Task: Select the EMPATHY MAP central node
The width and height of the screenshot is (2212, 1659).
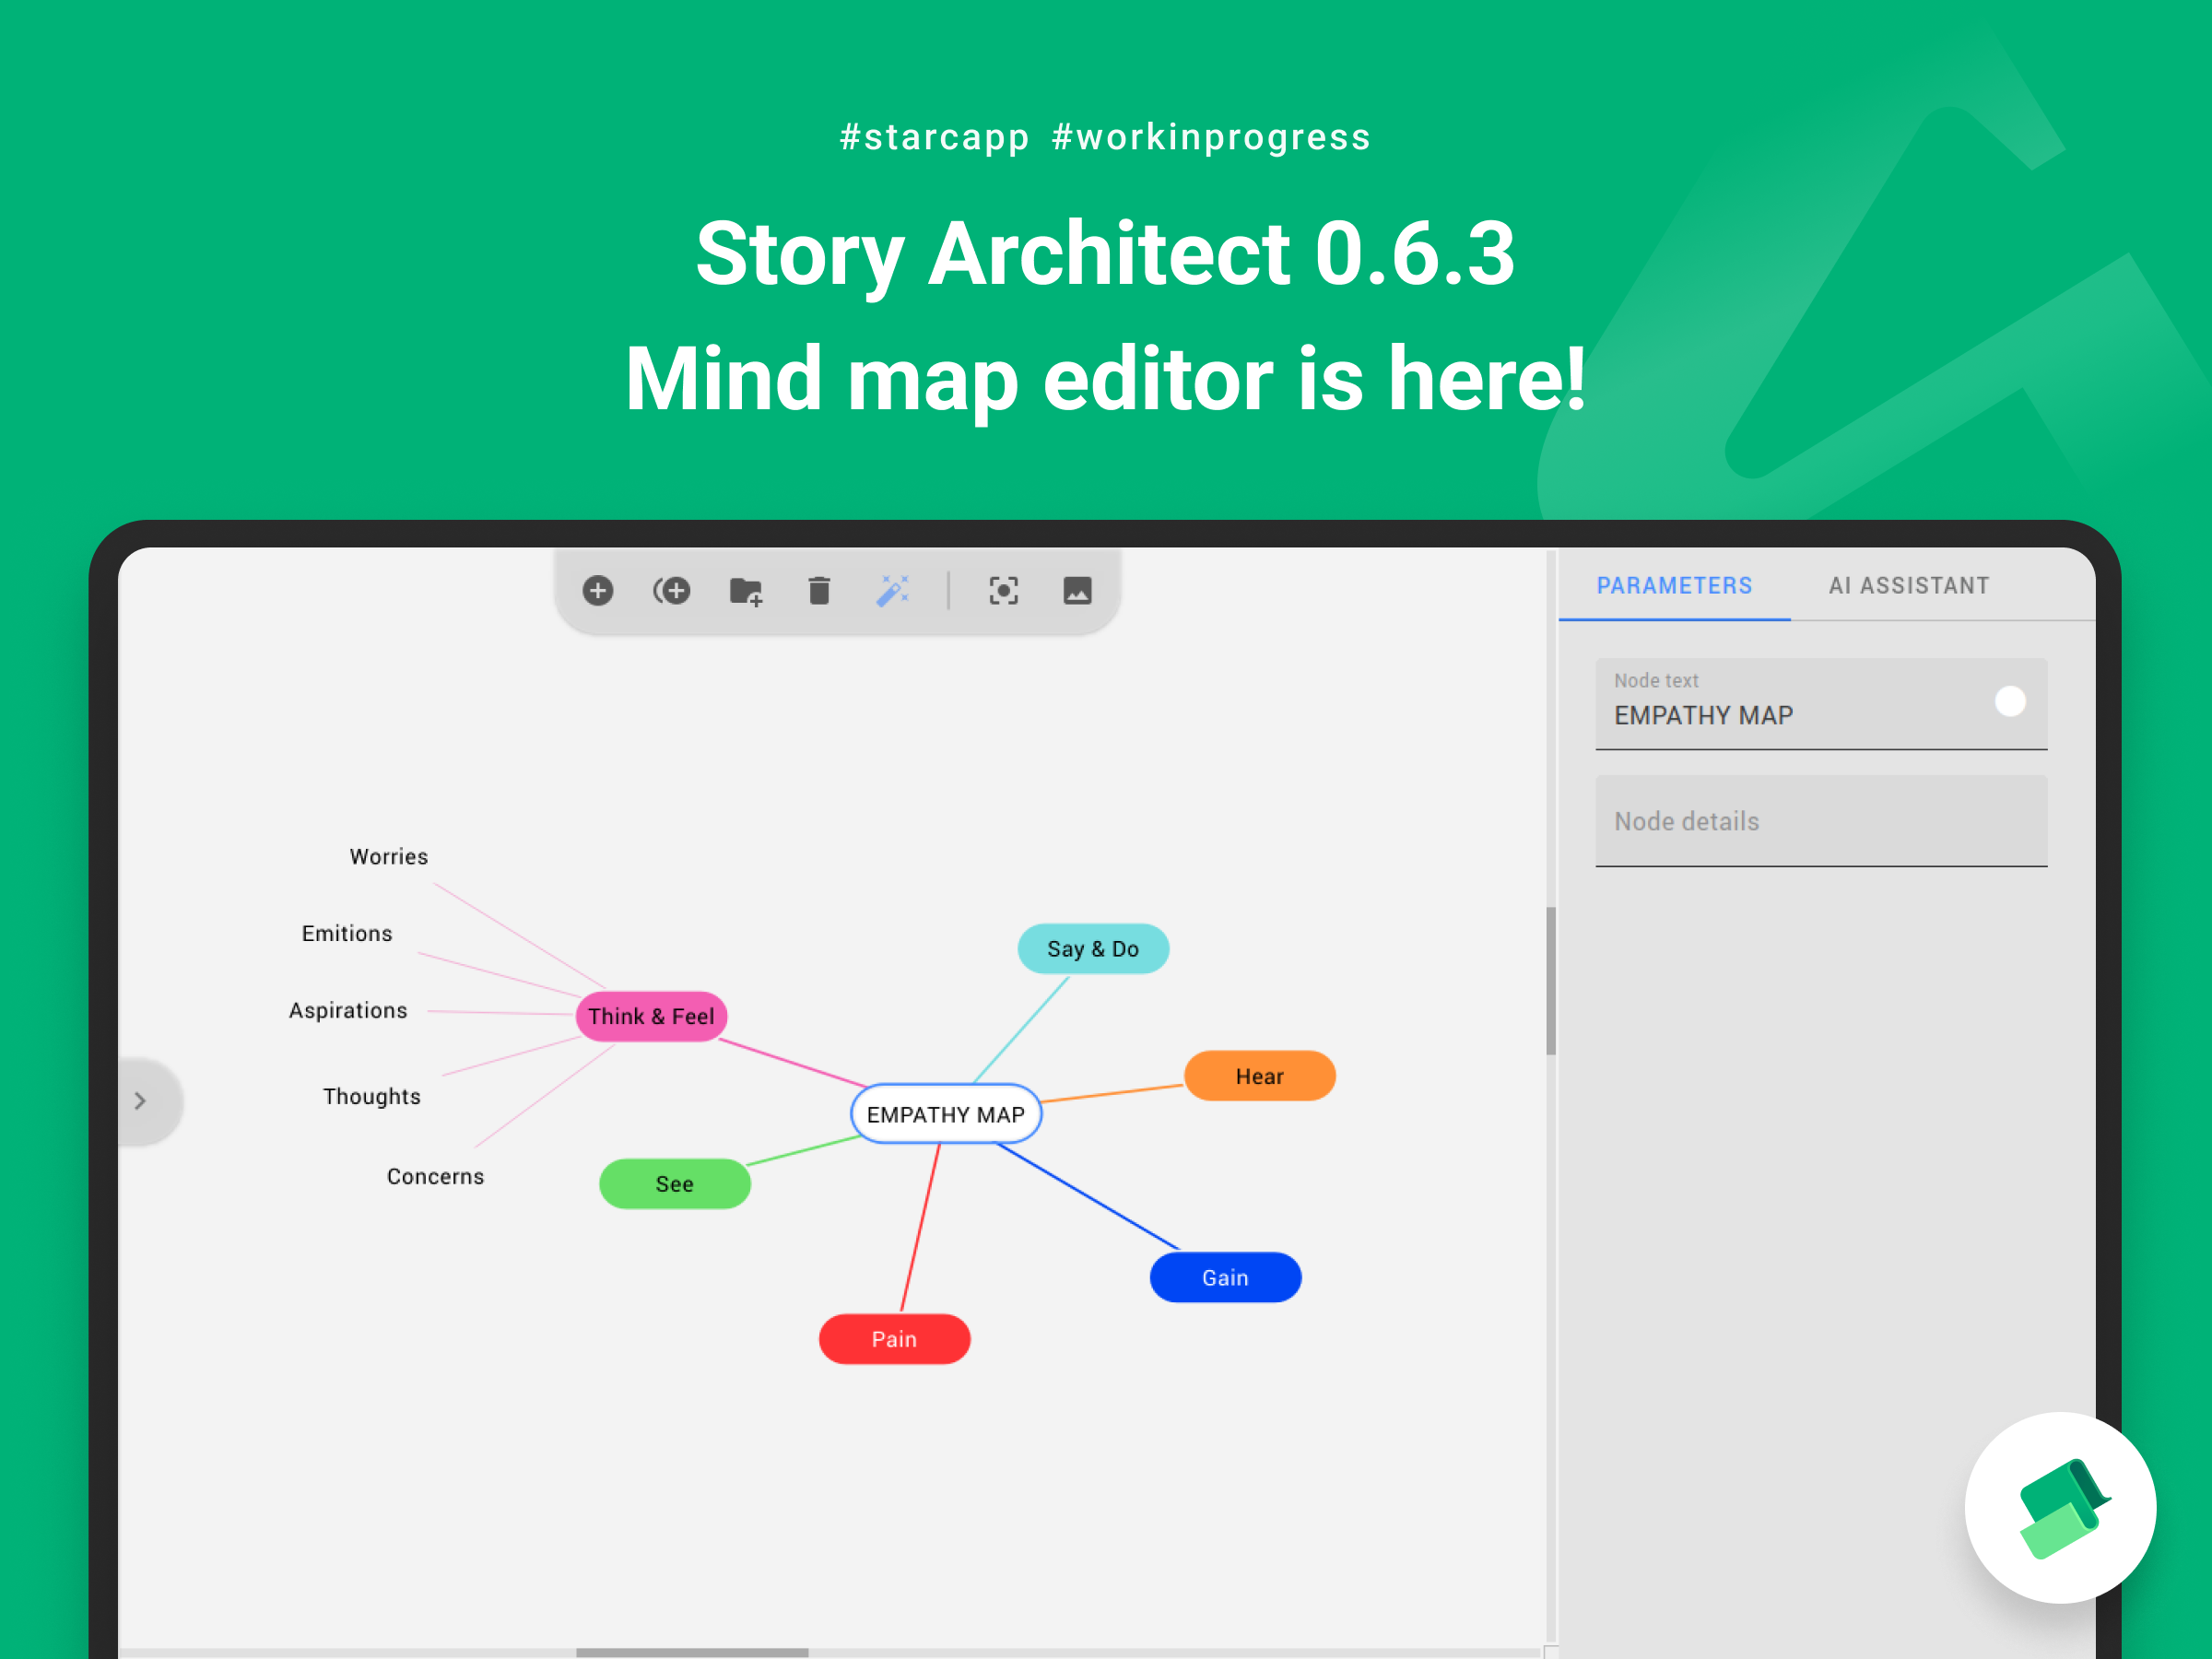Action: (x=946, y=1114)
